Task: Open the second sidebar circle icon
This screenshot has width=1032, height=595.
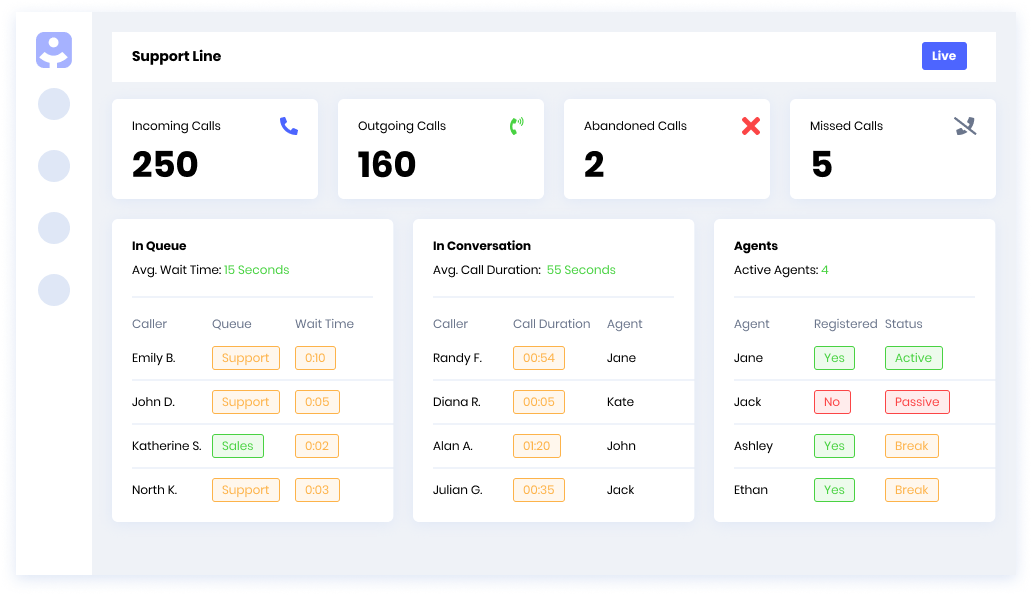Action: click(x=54, y=166)
